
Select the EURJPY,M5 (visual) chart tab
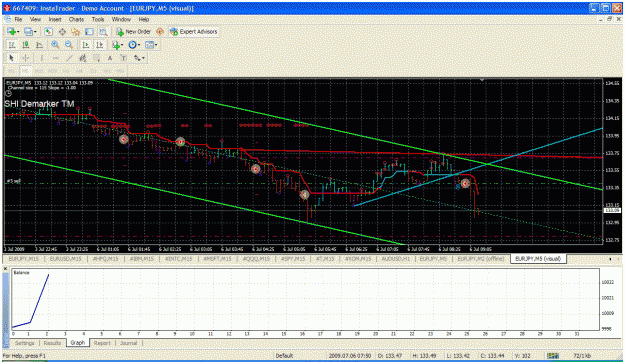click(538, 259)
